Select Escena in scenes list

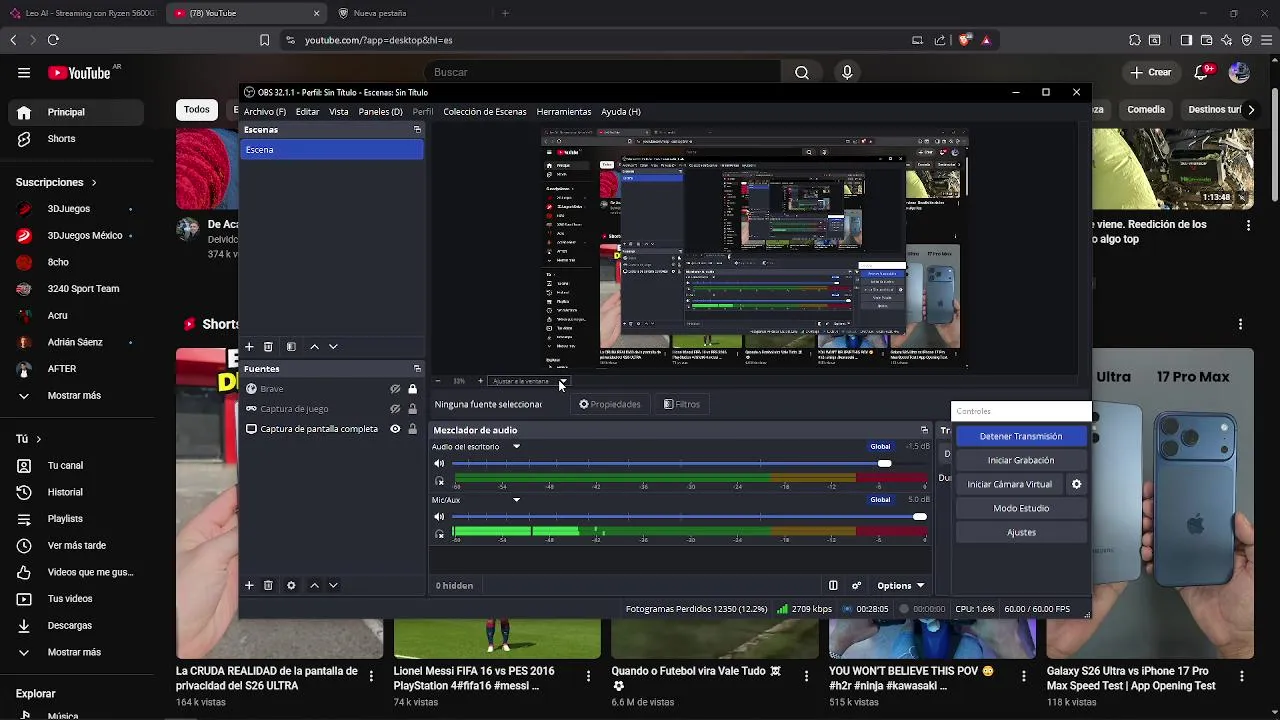(332, 150)
